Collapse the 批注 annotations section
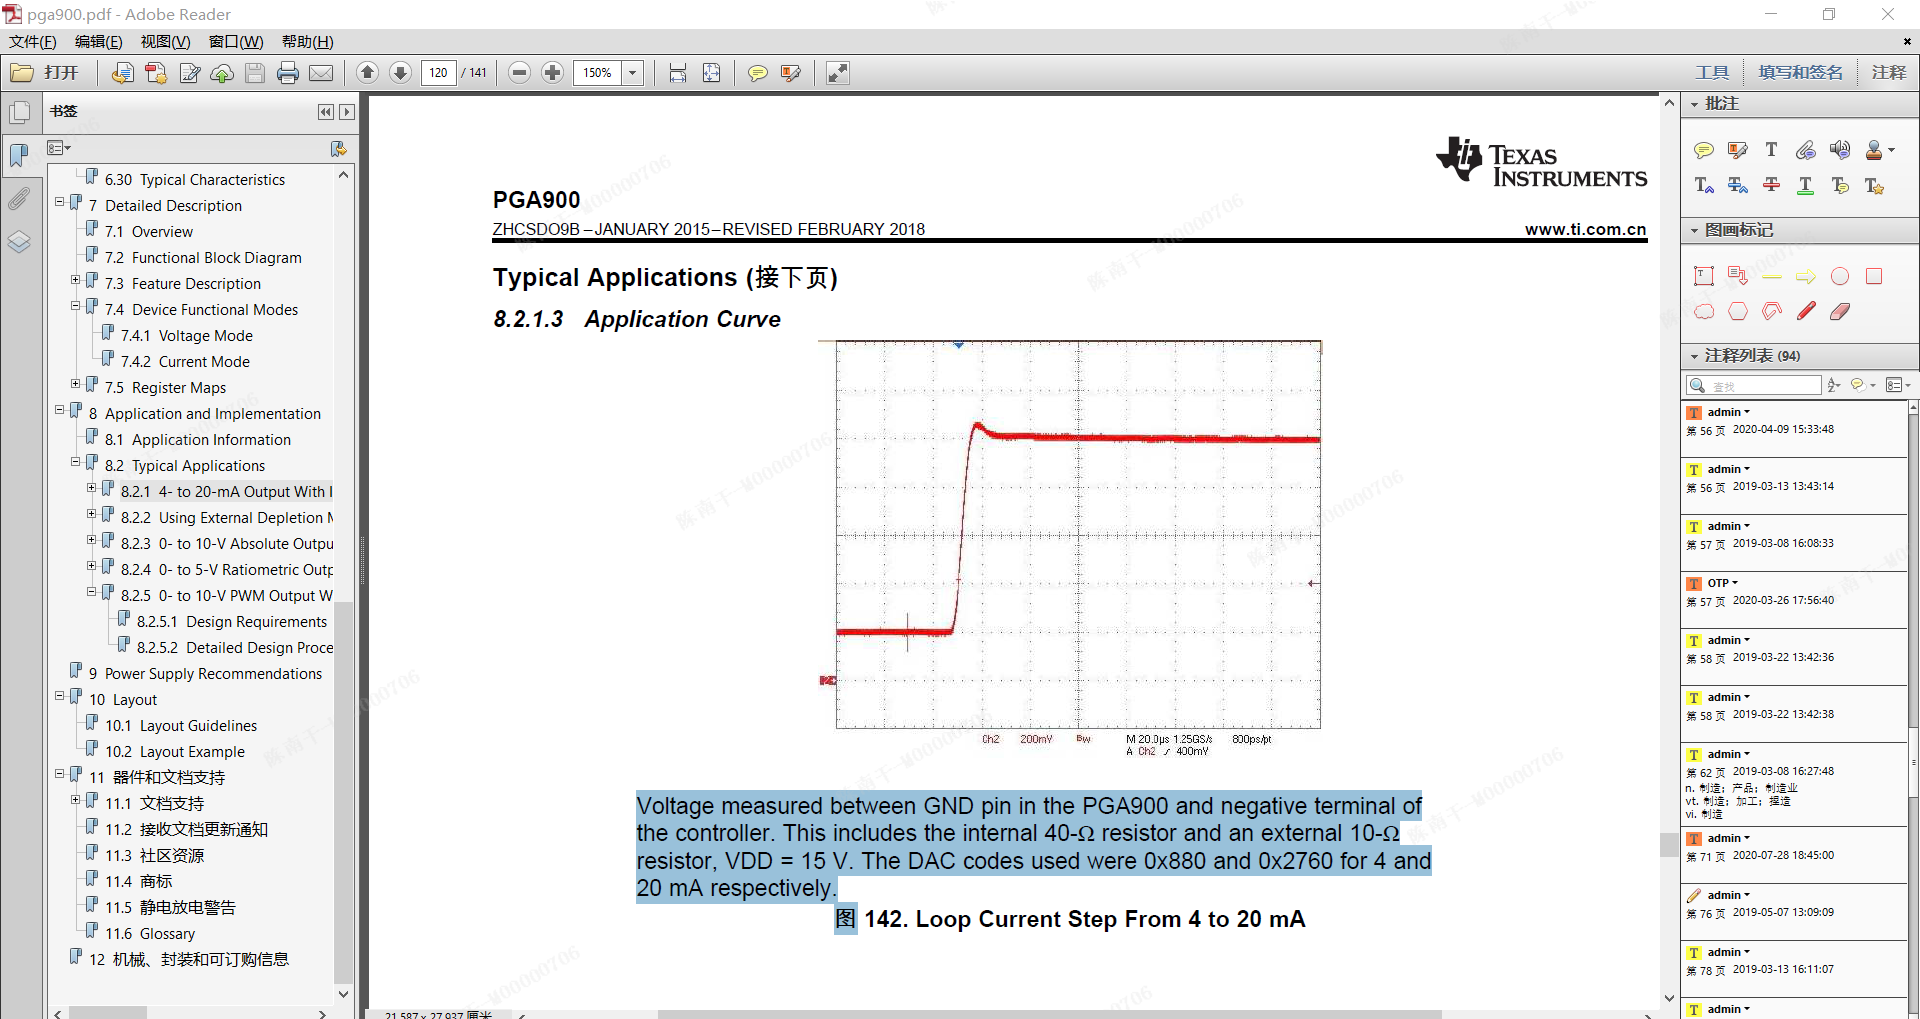The width and height of the screenshot is (1920, 1019). point(1694,104)
